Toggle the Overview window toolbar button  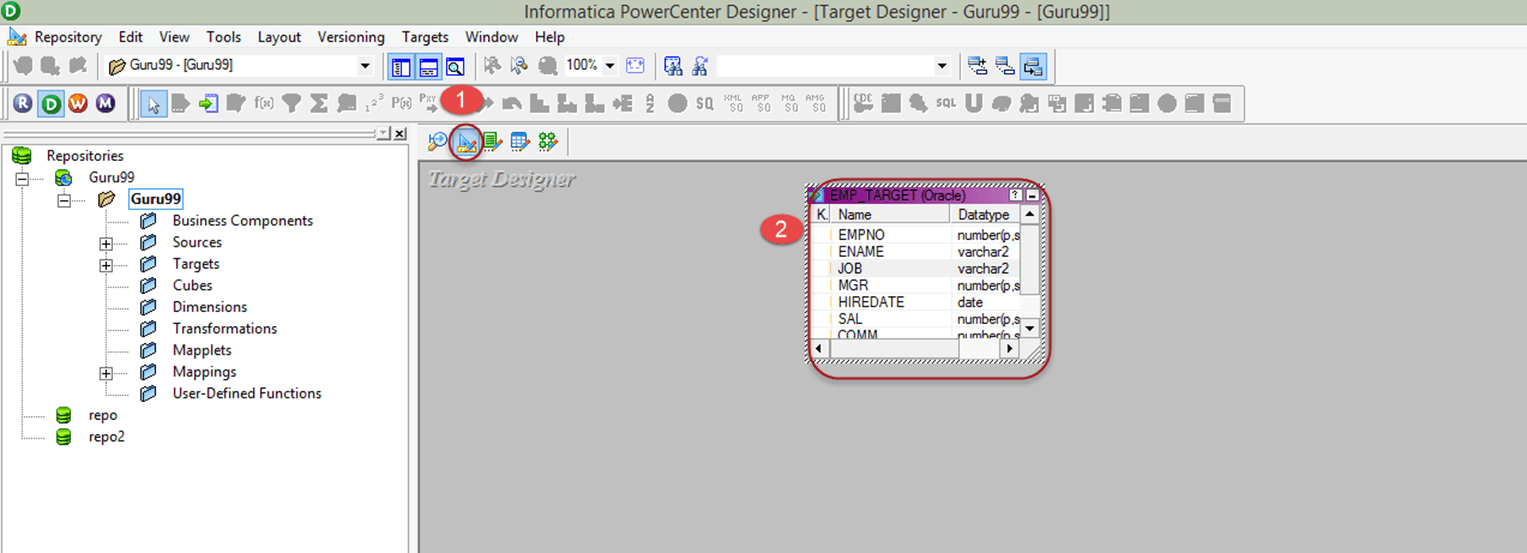tap(455, 66)
